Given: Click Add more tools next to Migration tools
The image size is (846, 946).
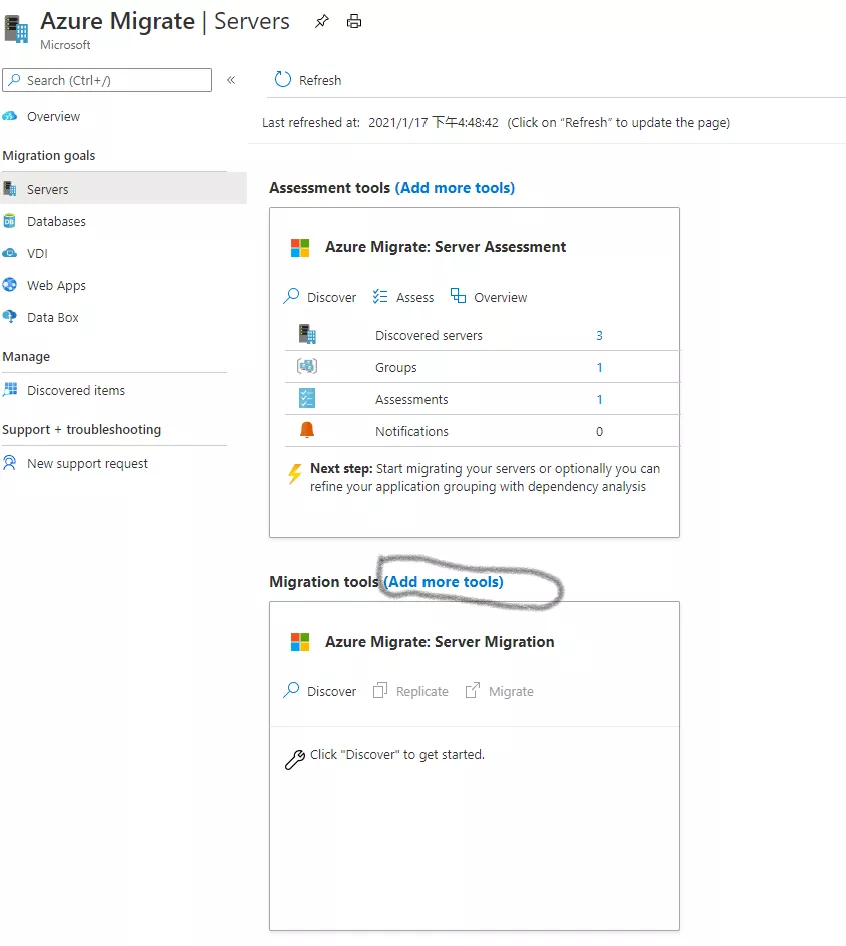Looking at the screenshot, I should click(x=443, y=581).
